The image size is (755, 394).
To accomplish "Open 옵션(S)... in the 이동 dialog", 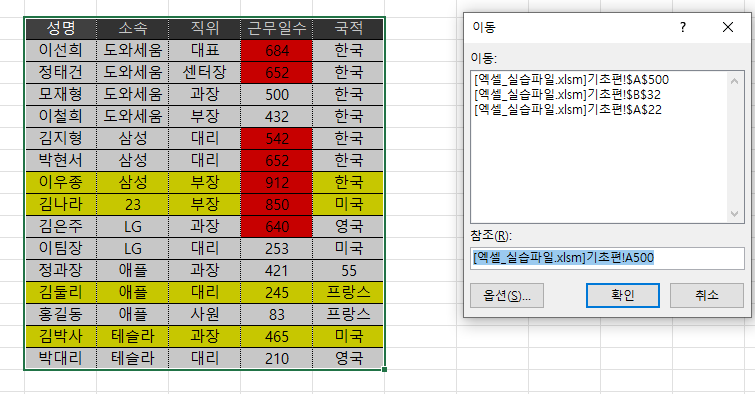I will [x=507, y=295].
